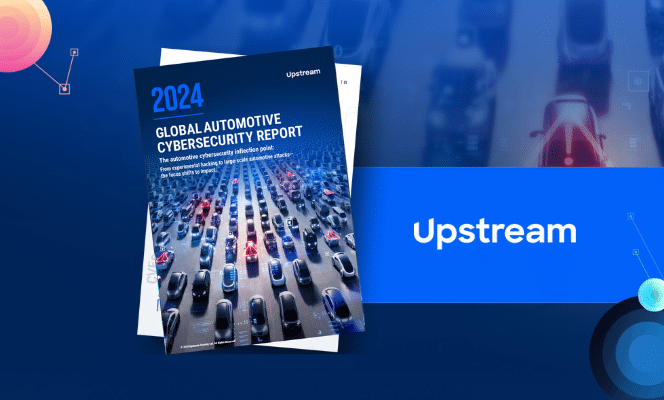Click the small Upstream logo on the report cover
The image size is (664, 400).
coord(303,73)
